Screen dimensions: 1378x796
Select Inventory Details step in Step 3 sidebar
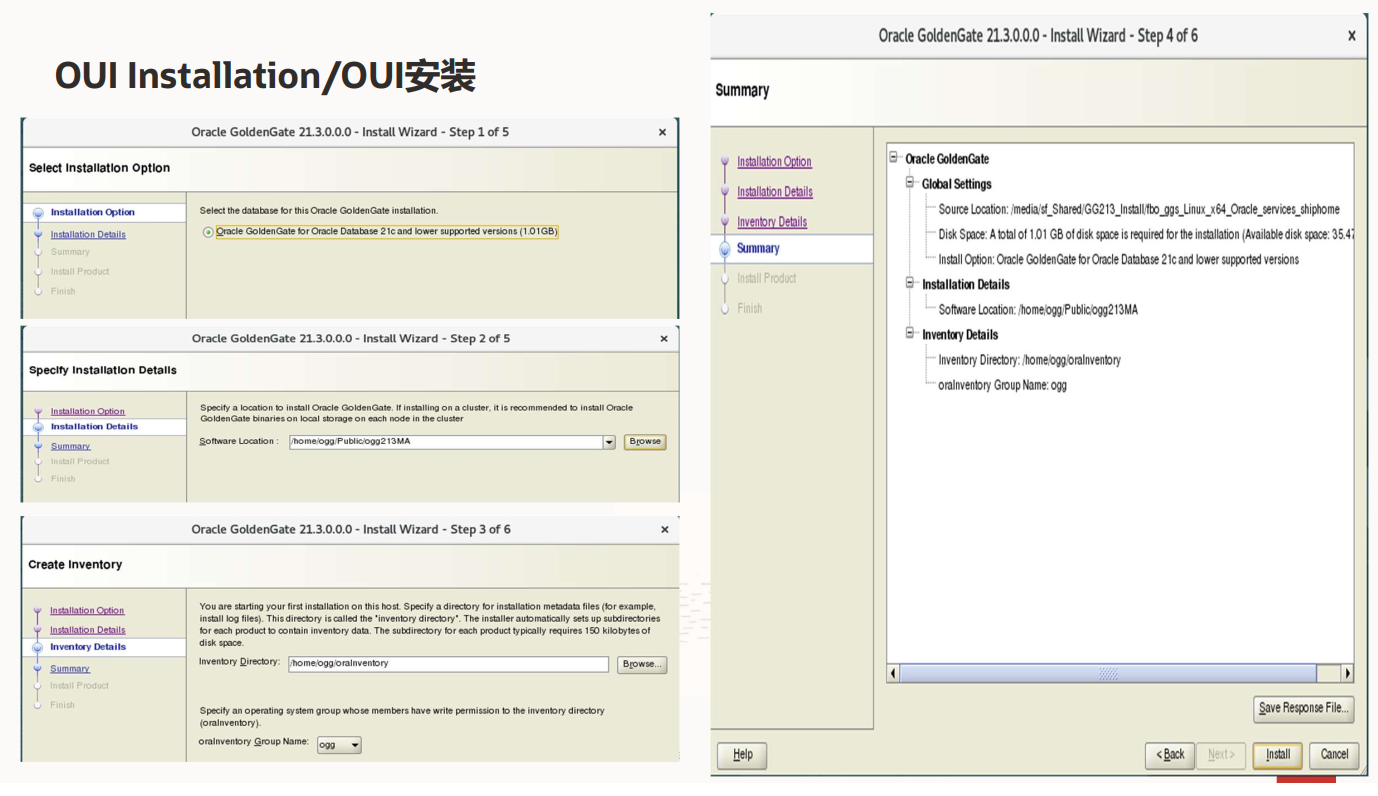pyautogui.click(x=88, y=647)
